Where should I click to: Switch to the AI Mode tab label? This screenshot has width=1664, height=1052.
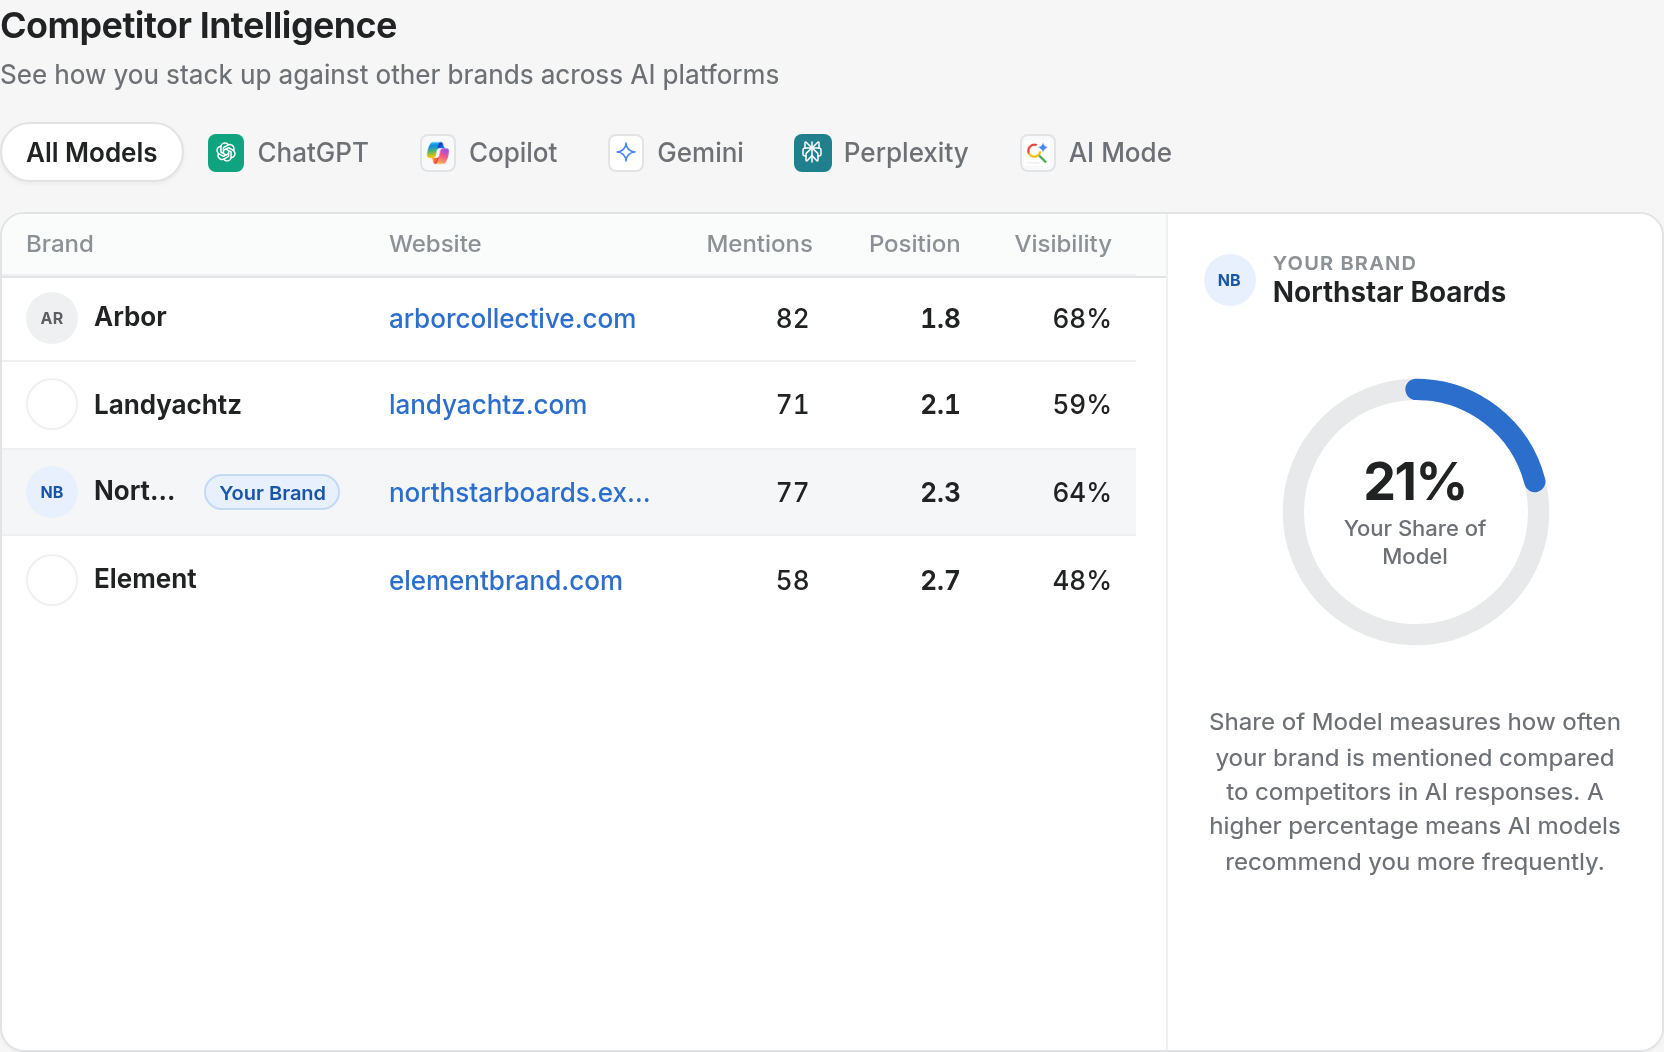[x=1120, y=153]
